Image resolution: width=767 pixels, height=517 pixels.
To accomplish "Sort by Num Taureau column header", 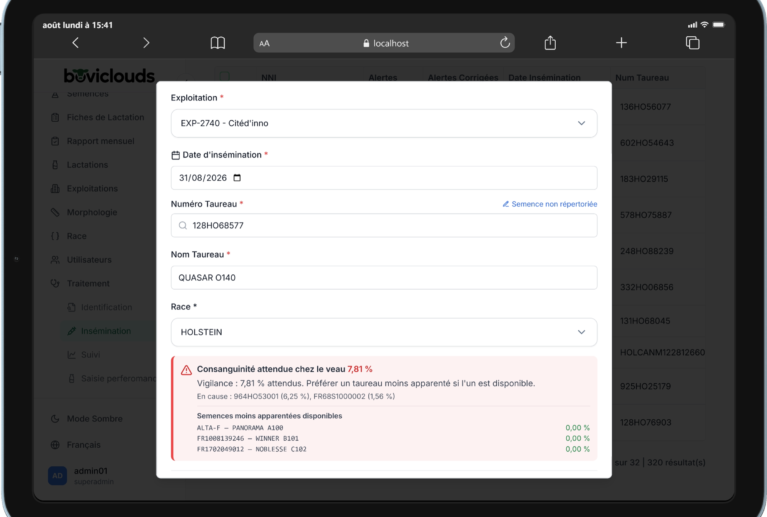I will (642, 78).
